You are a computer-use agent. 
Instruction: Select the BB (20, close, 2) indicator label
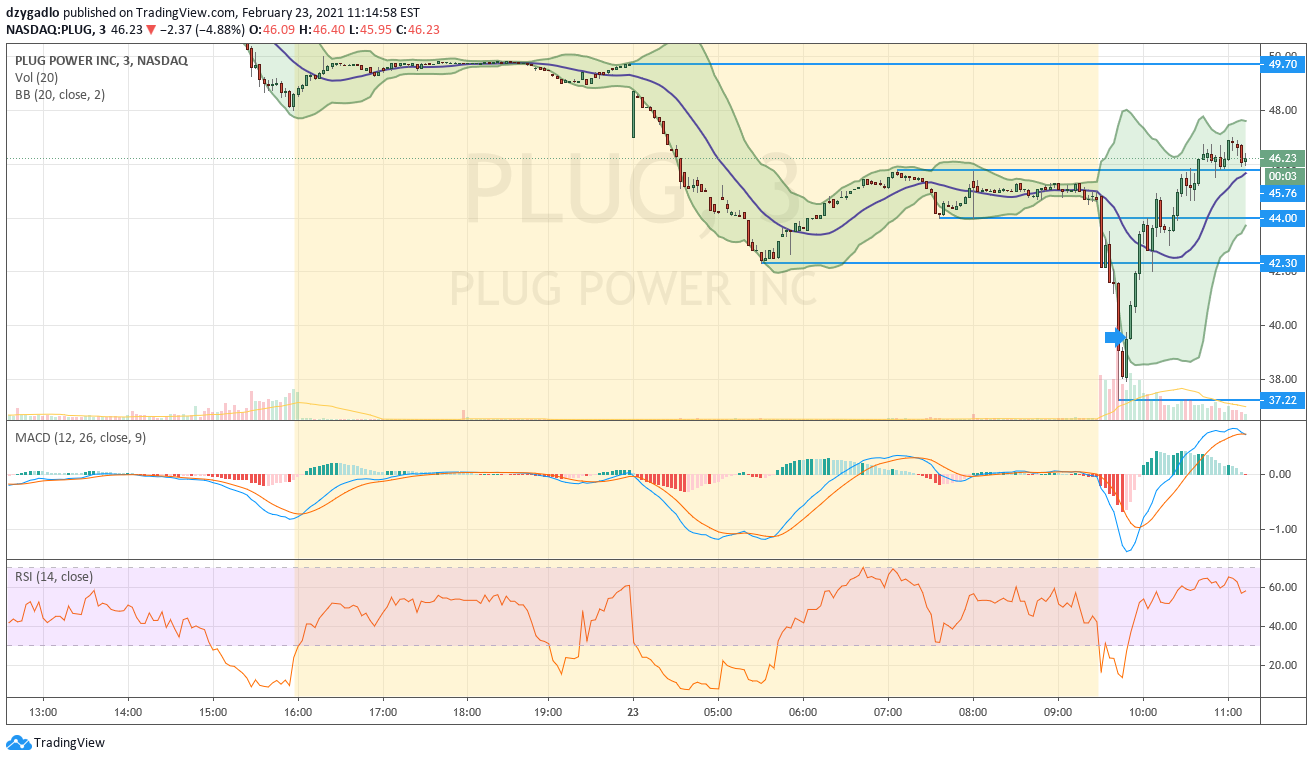(59, 95)
